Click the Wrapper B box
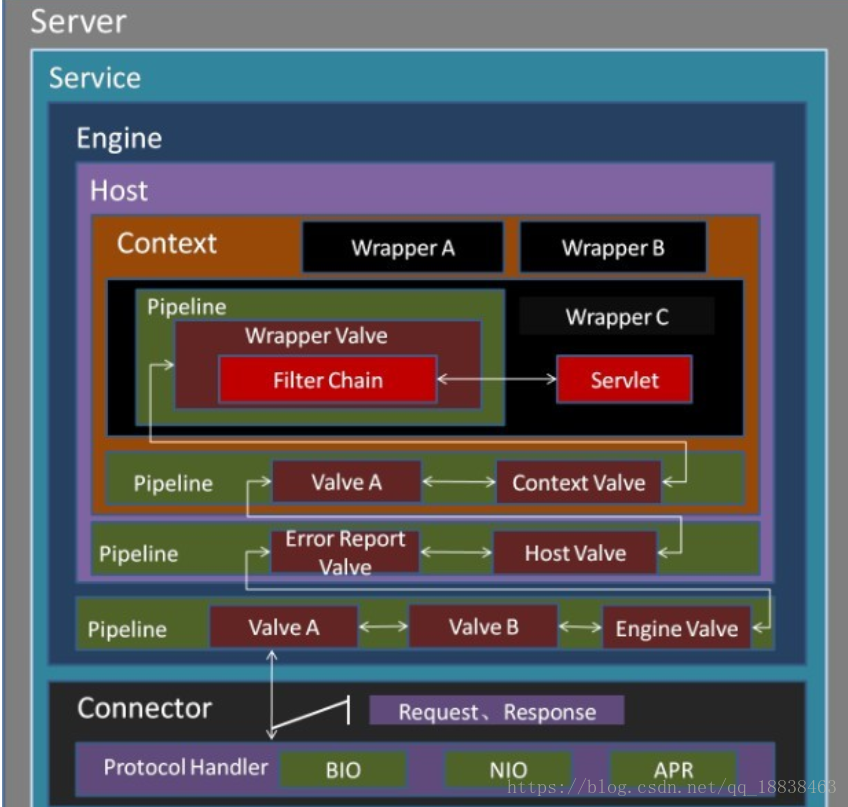 pos(613,247)
